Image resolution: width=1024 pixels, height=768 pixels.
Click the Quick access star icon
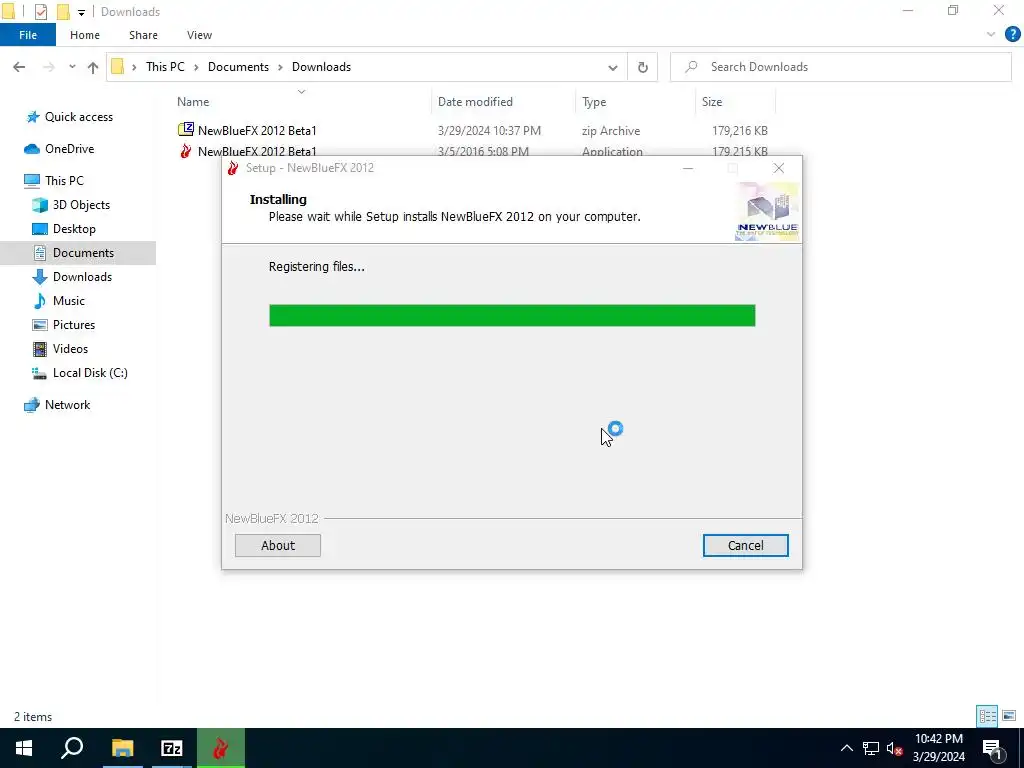tap(32, 117)
